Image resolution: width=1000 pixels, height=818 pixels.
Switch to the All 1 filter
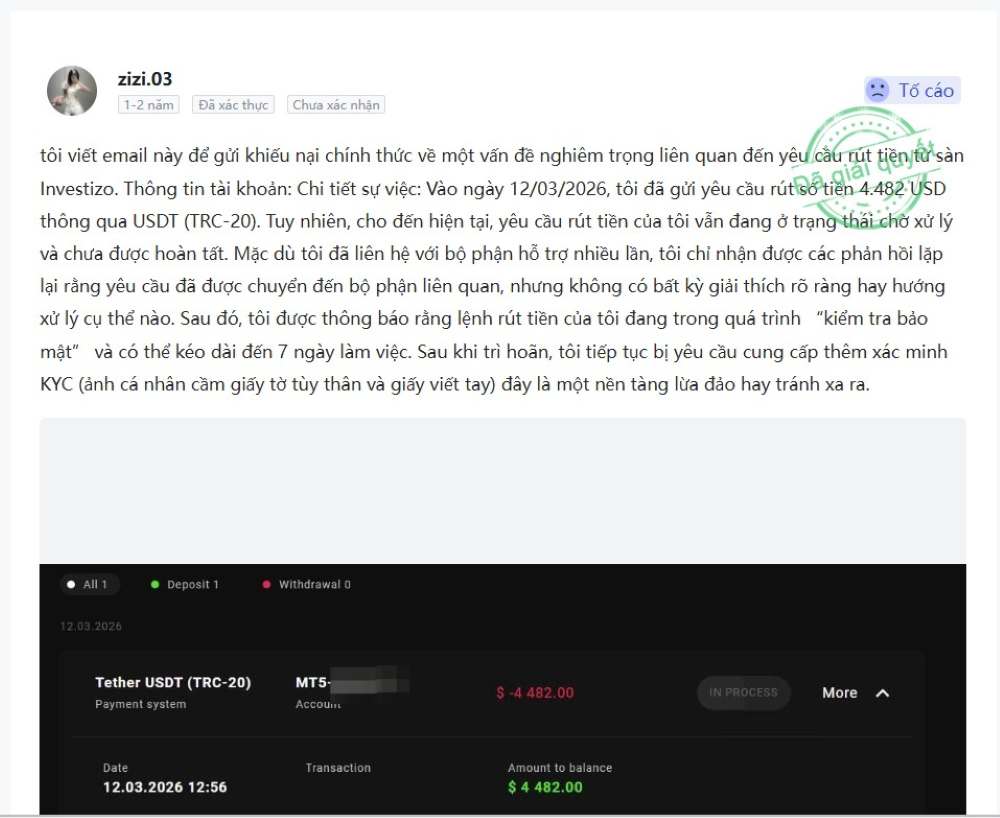89,584
